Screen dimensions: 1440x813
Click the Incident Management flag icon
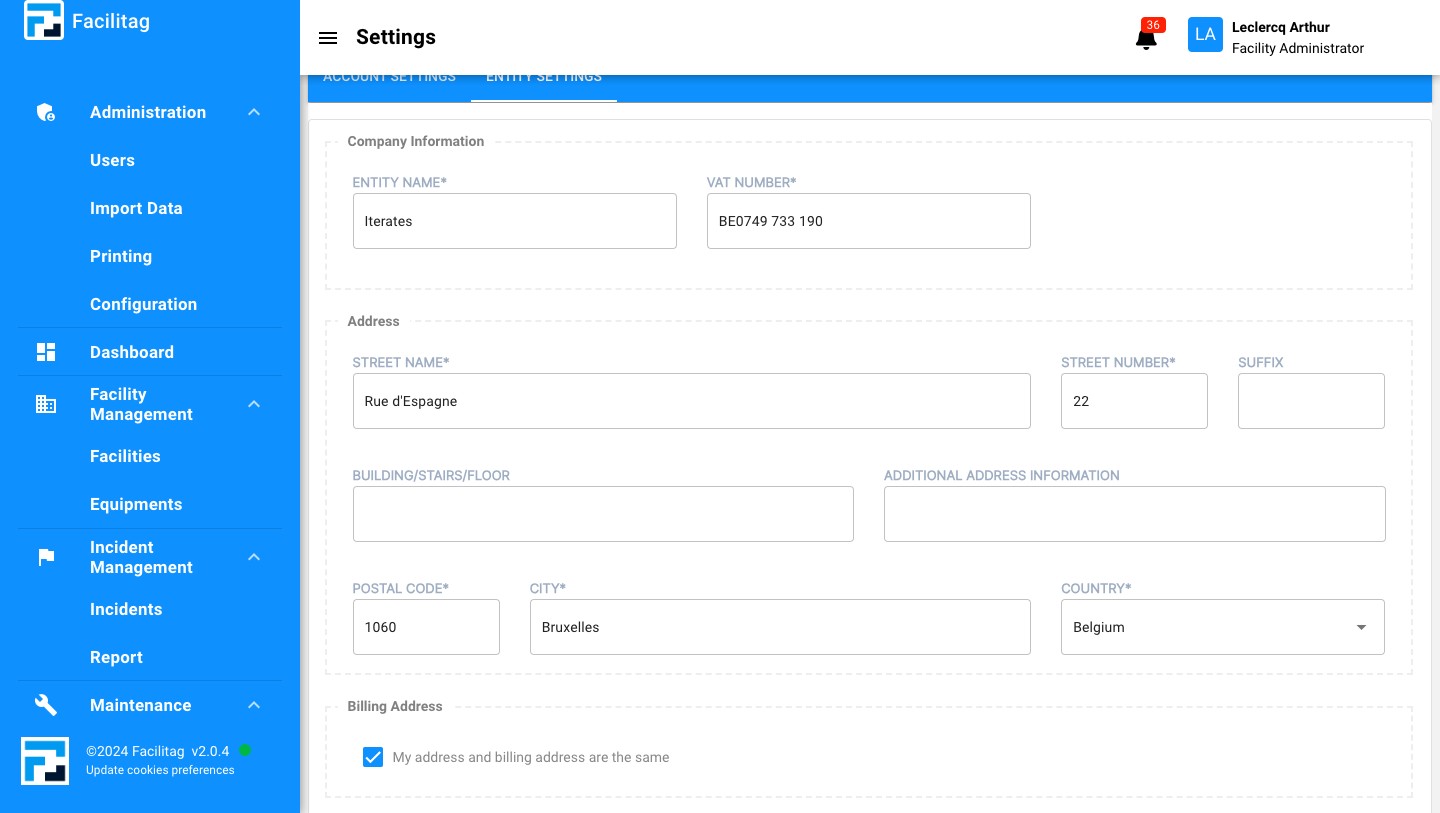click(46, 557)
